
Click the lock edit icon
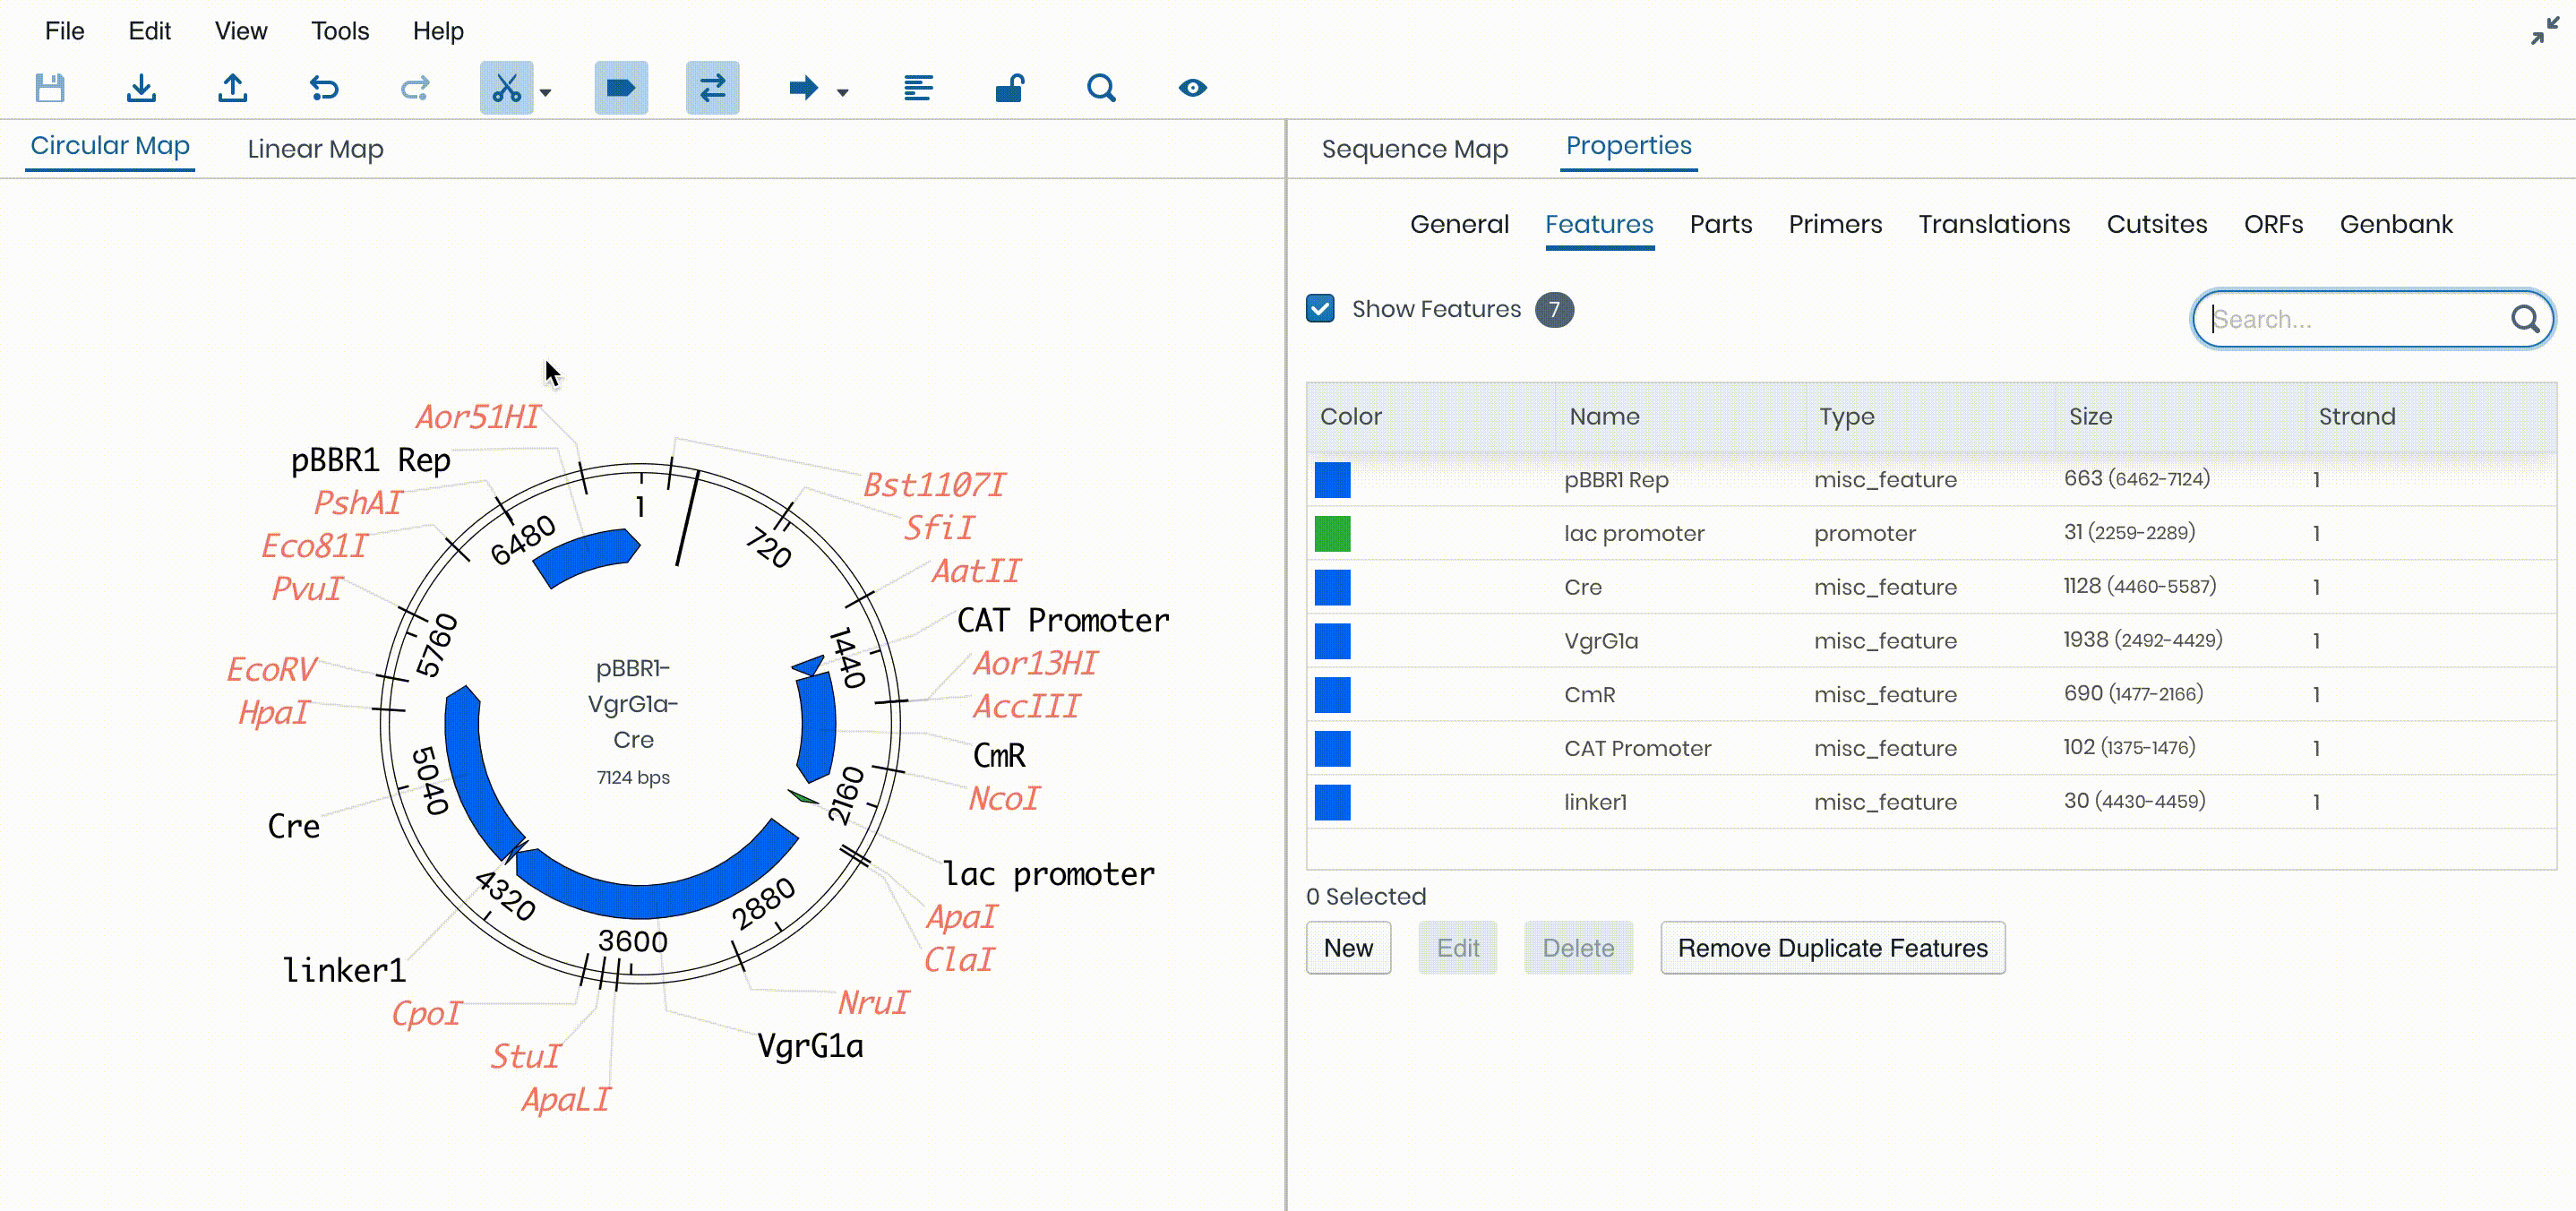[1009, 88]
